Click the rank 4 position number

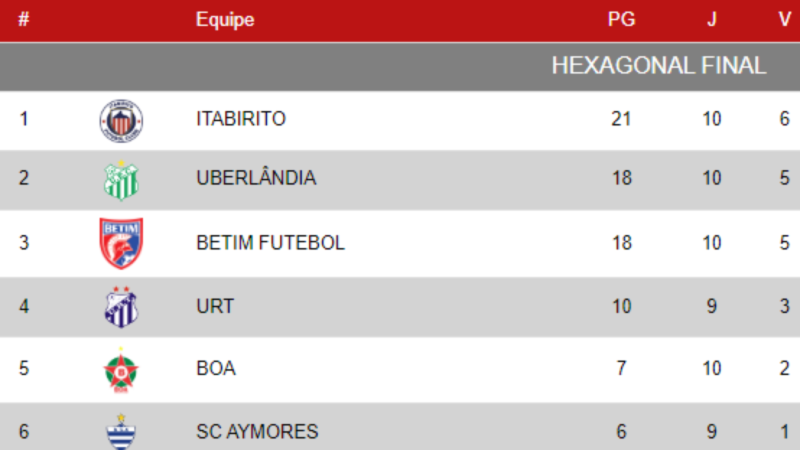tap(23, 307)
